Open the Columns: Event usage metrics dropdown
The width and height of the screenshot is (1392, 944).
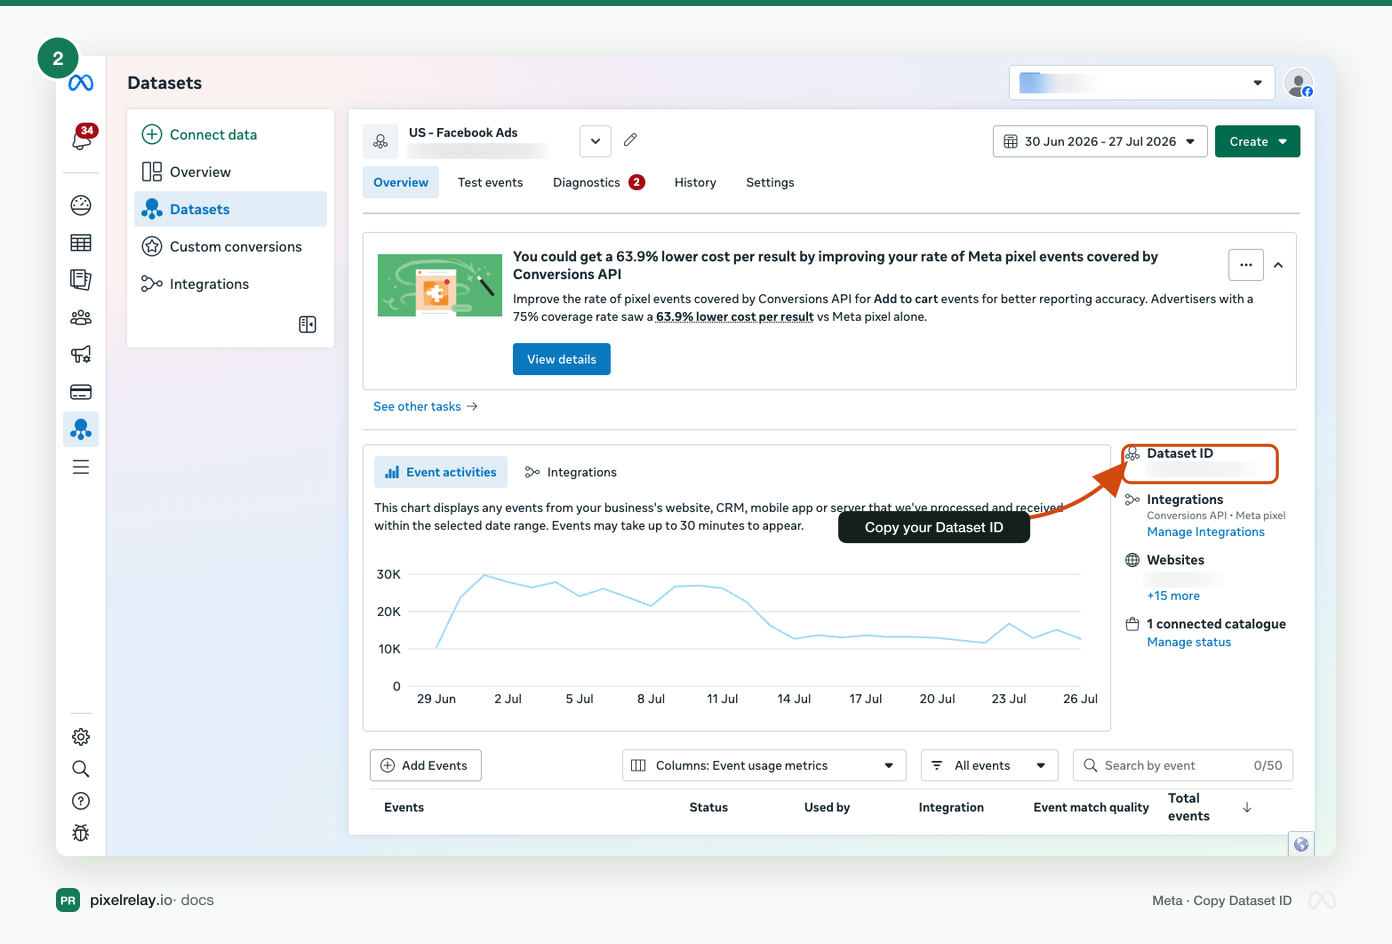764,766
